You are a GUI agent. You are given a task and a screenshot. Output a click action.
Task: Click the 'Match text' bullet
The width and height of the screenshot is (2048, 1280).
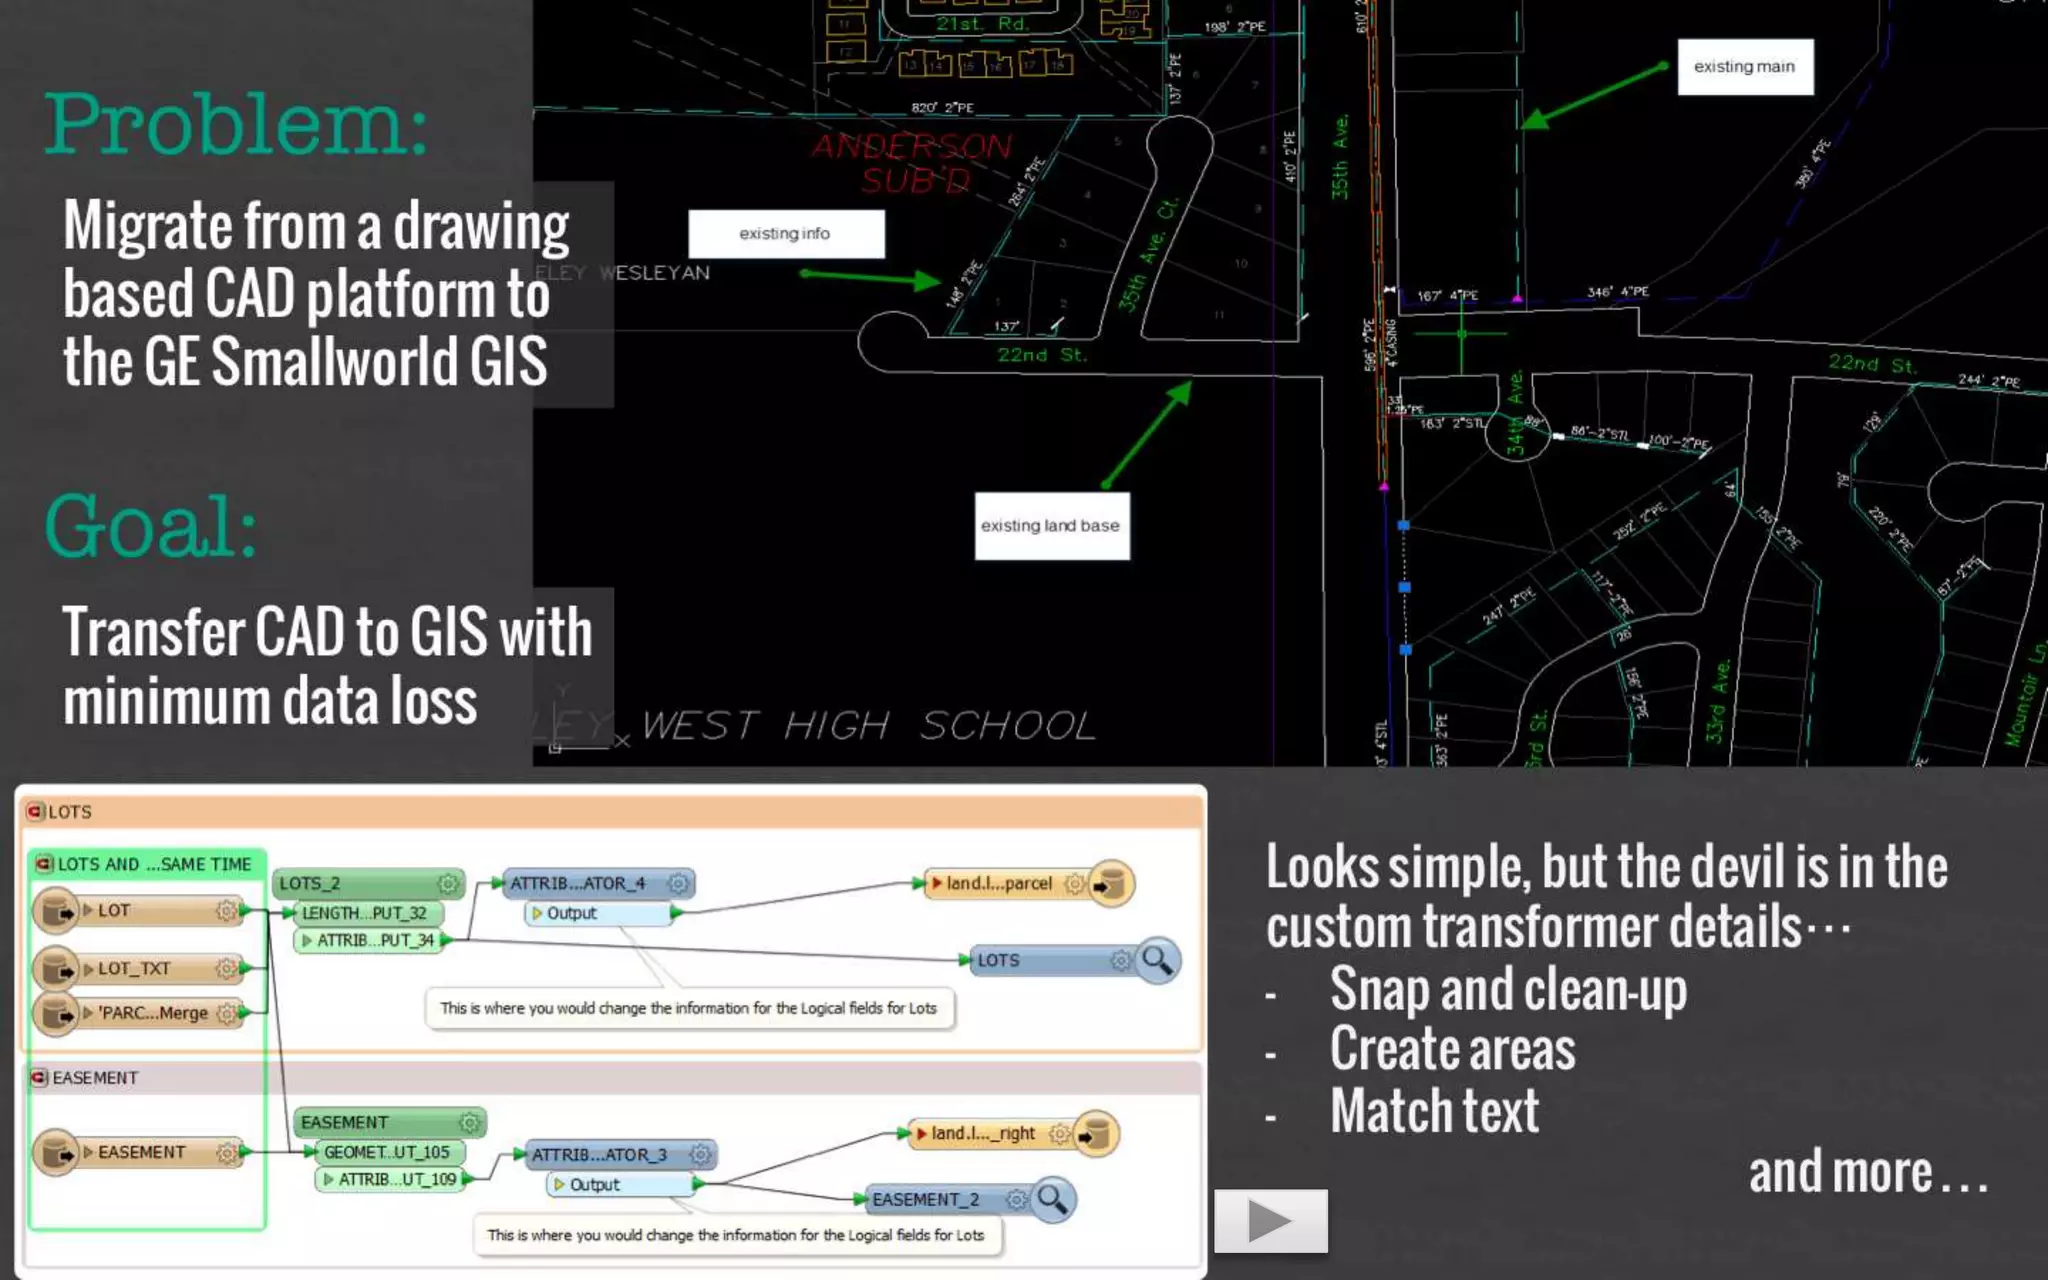click(1434, 1110)
